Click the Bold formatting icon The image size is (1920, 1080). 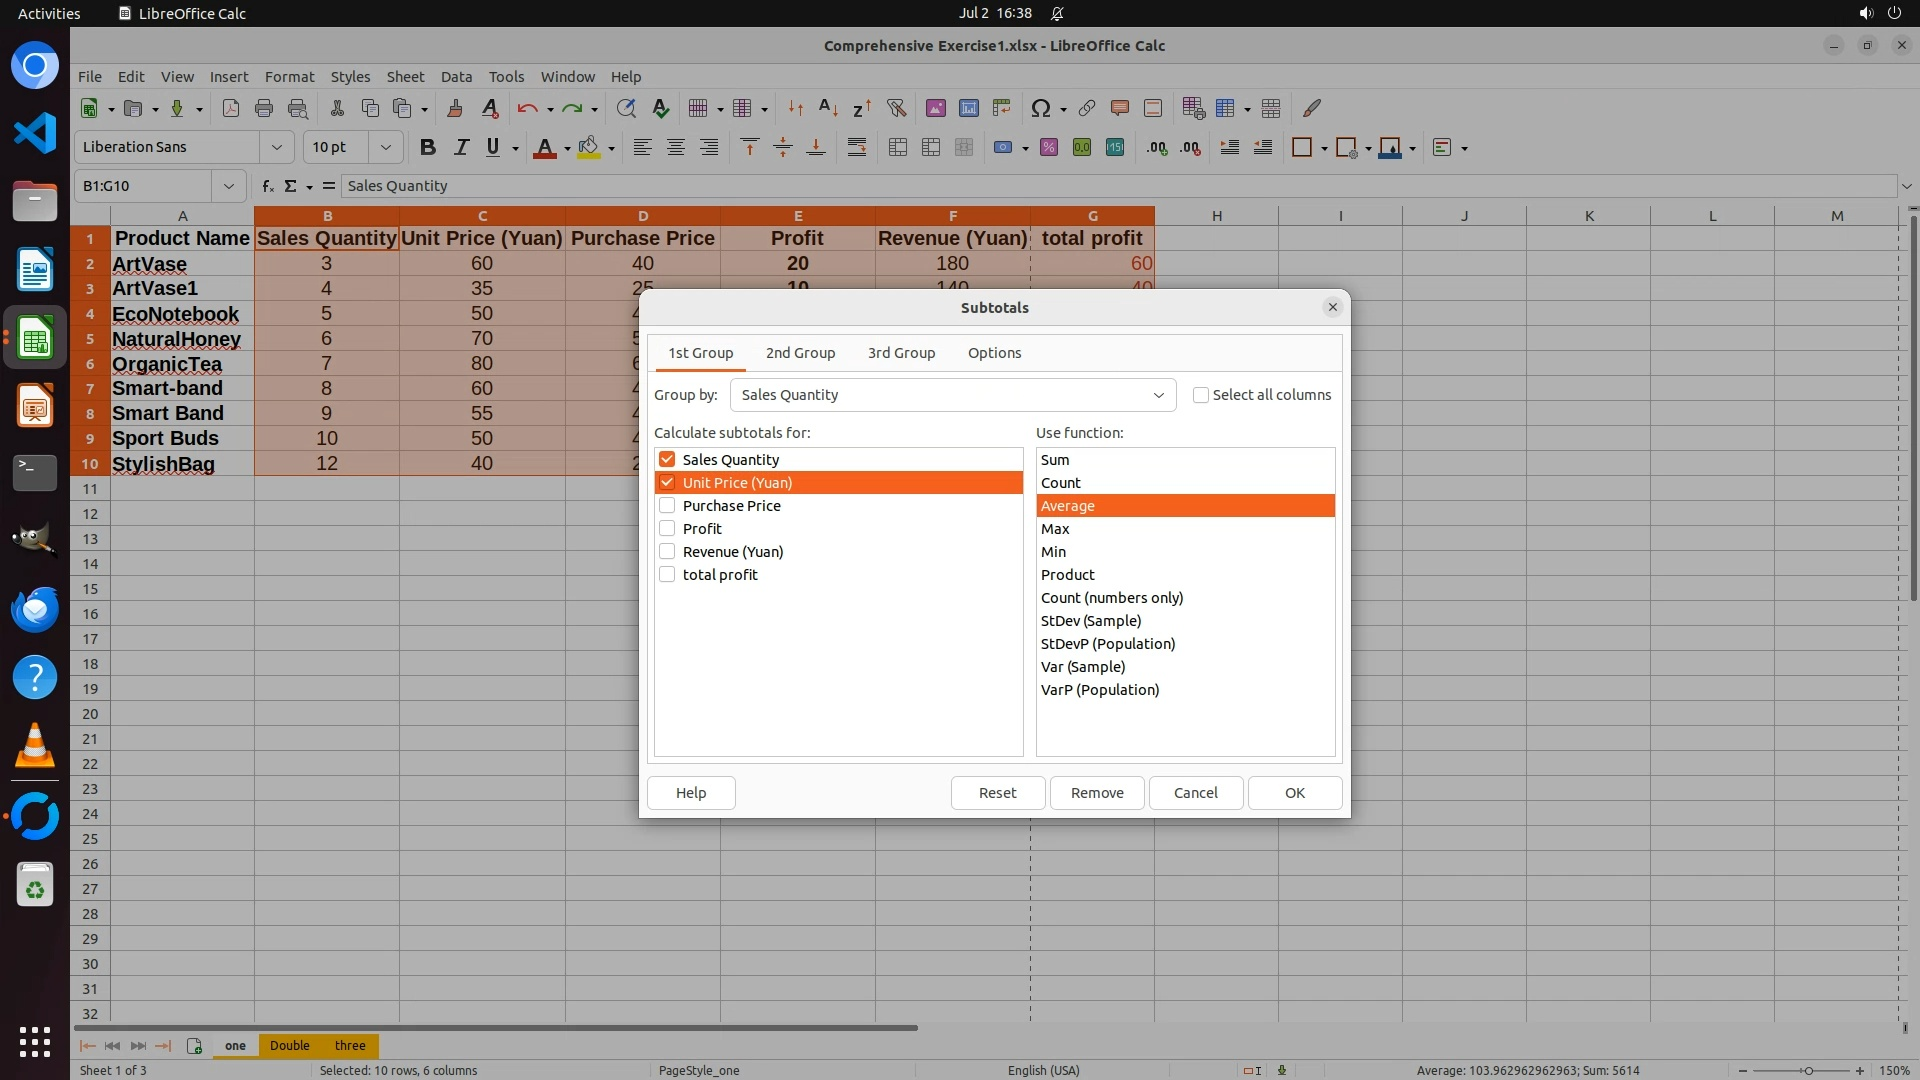tap(428, 147)
